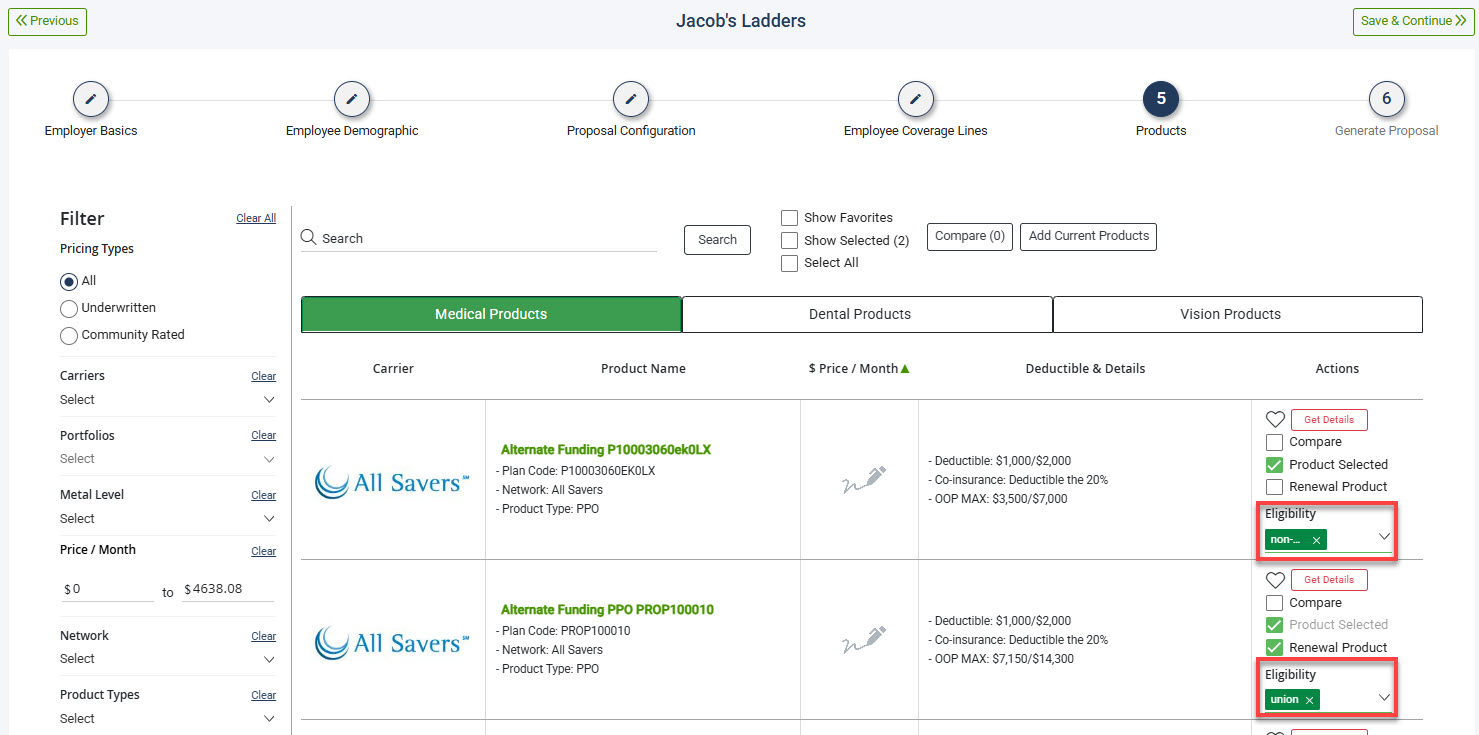Click the edit pencil on Employer Basics step
Viewport: 1479px width, 735px height.
point(91,99)
